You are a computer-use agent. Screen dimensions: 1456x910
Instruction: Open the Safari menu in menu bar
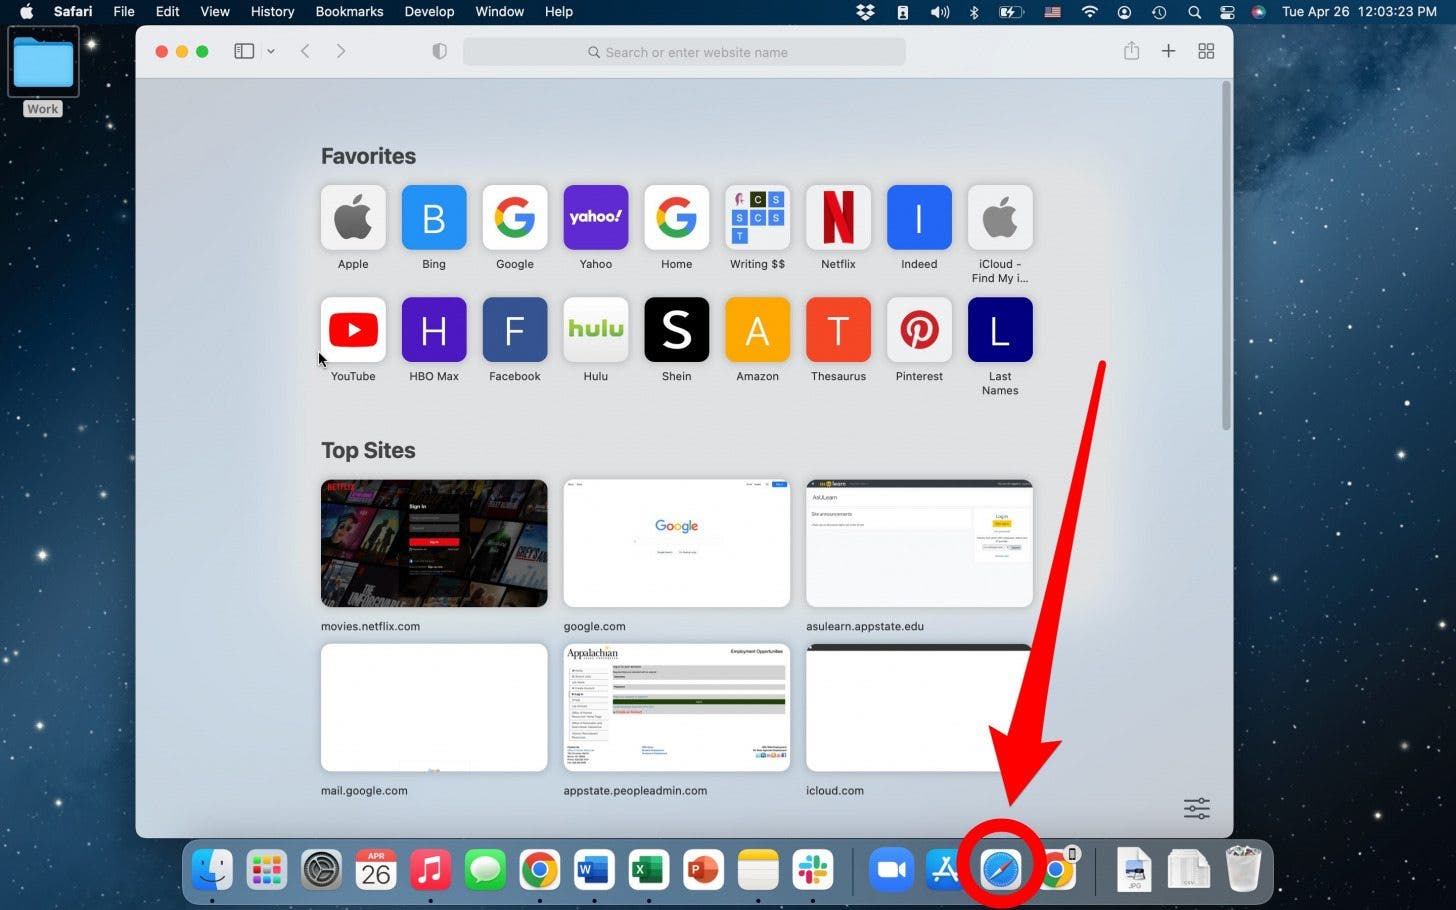click(x=73, y=12)
